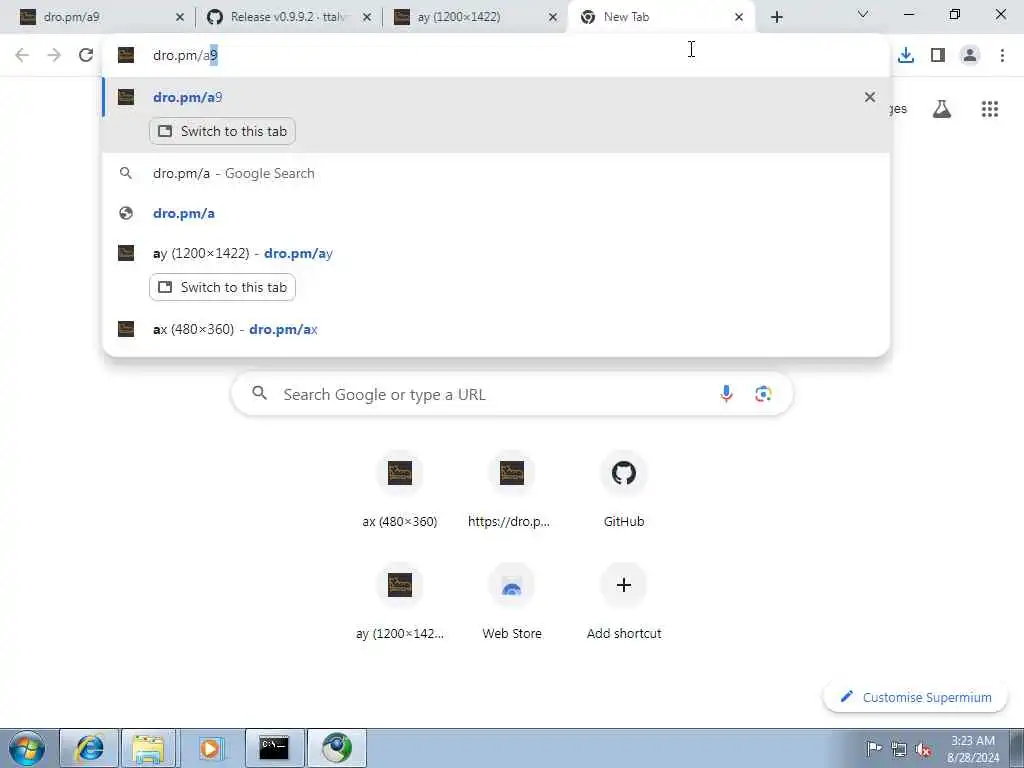The height and width of the screenshot is (768, 1024).
Task: Expand the tab search chevron
Action: click(863, 14)
